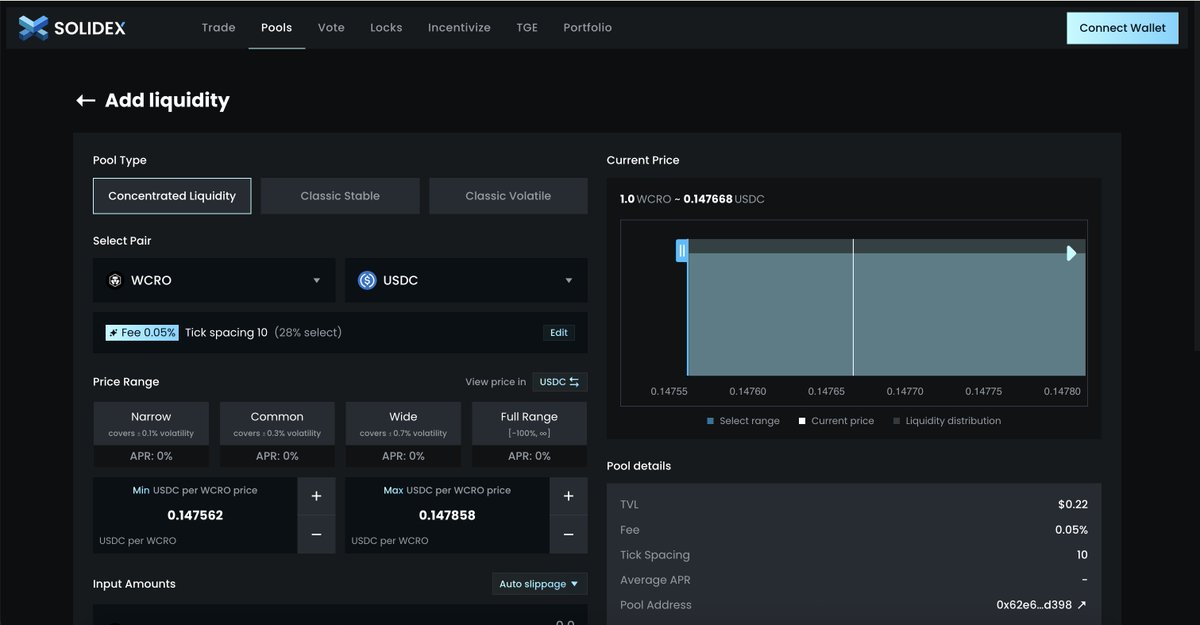
Task: Click the Average APR row
Action: click(853, 580)
